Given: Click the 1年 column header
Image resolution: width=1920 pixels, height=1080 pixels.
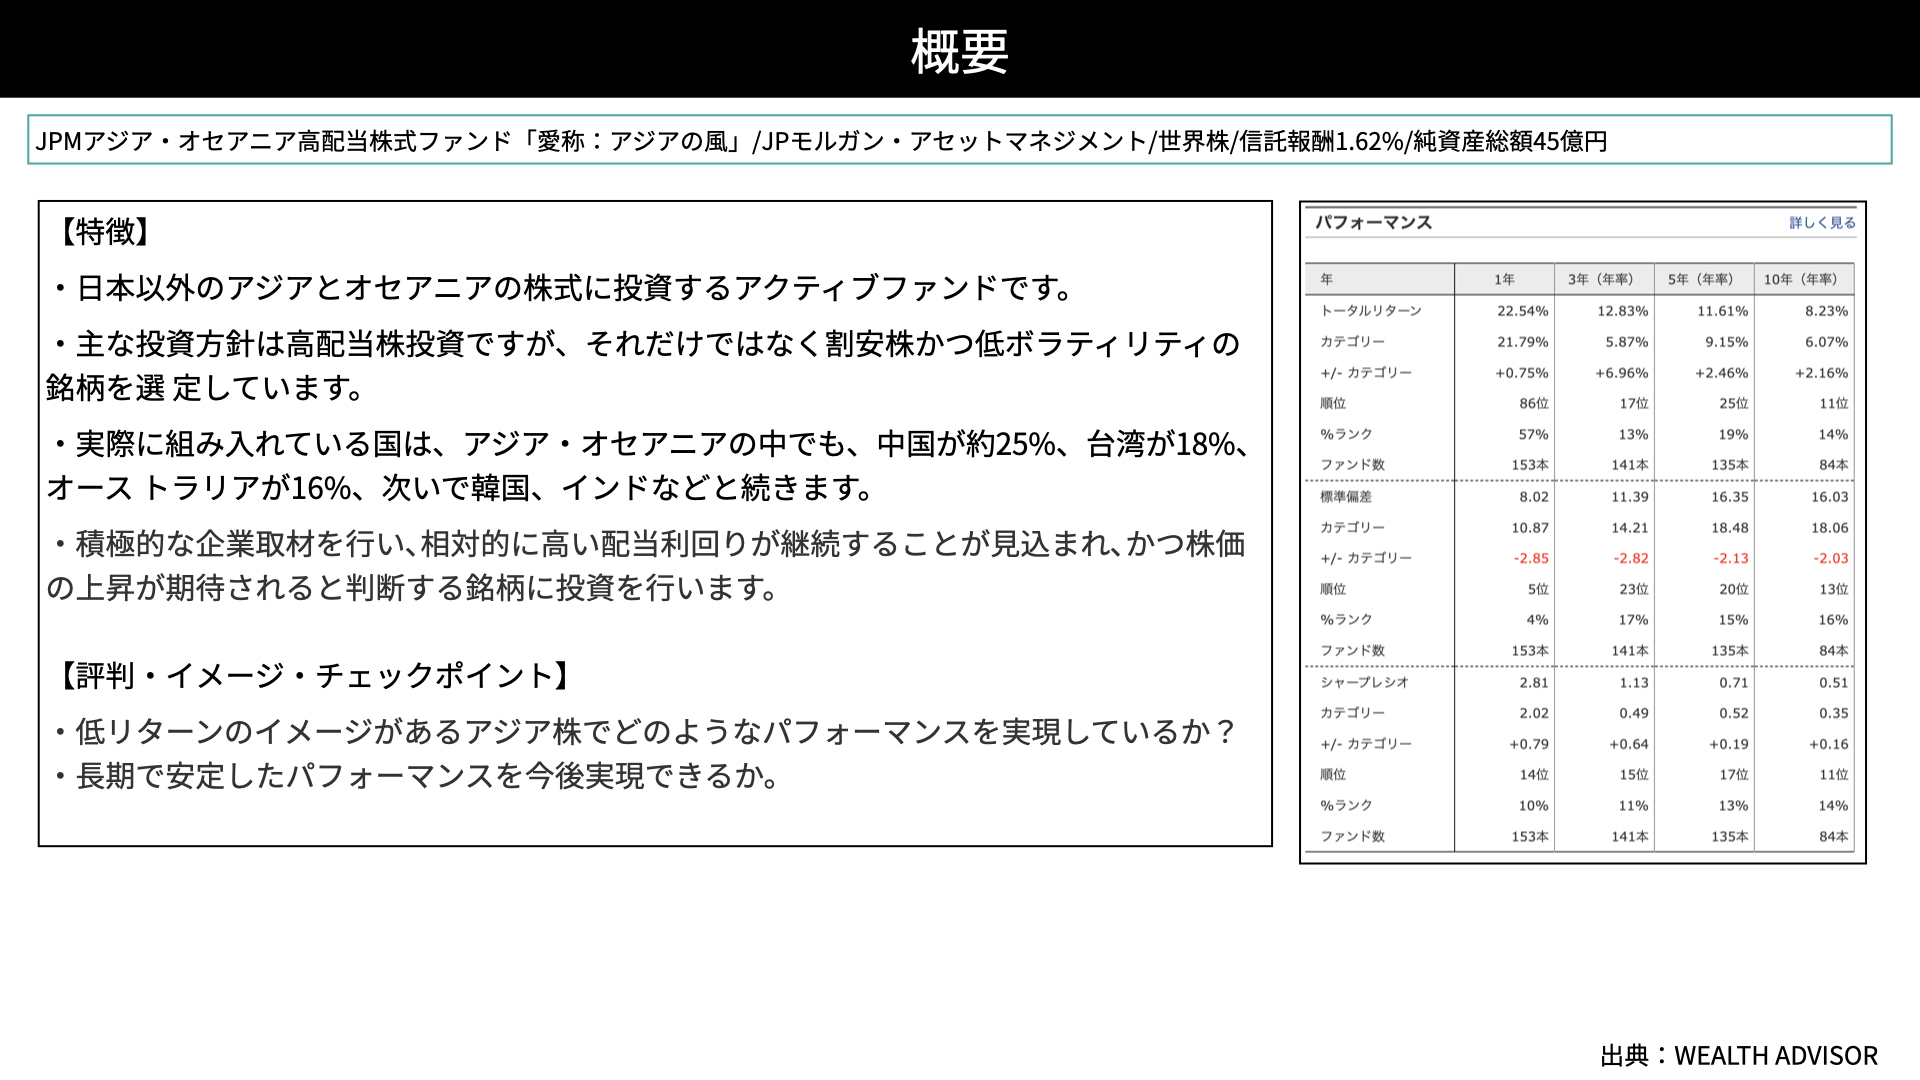Looking at the screenshot, I should pyautogui.click(x=1504, y=279).
